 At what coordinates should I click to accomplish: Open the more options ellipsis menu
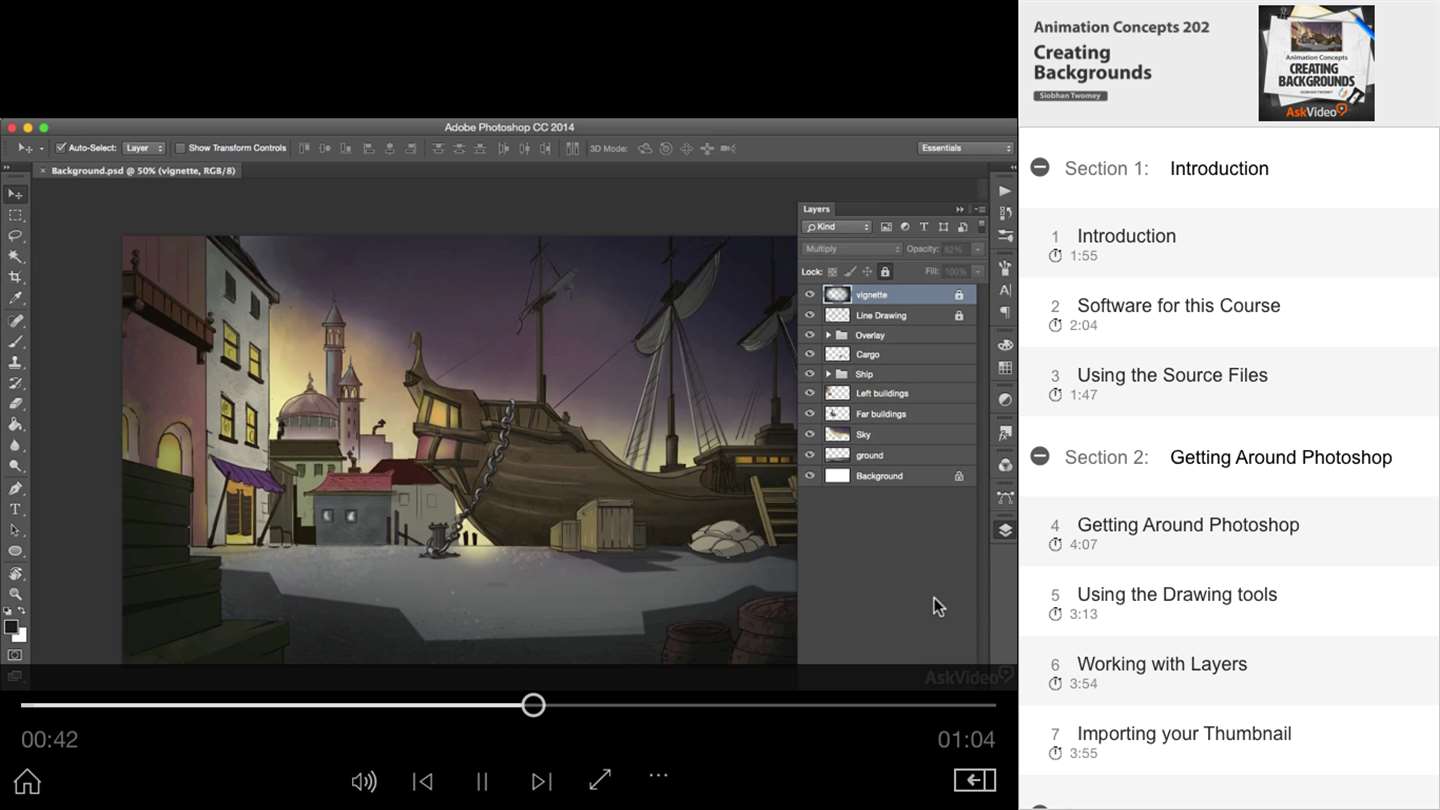[658, 775]
